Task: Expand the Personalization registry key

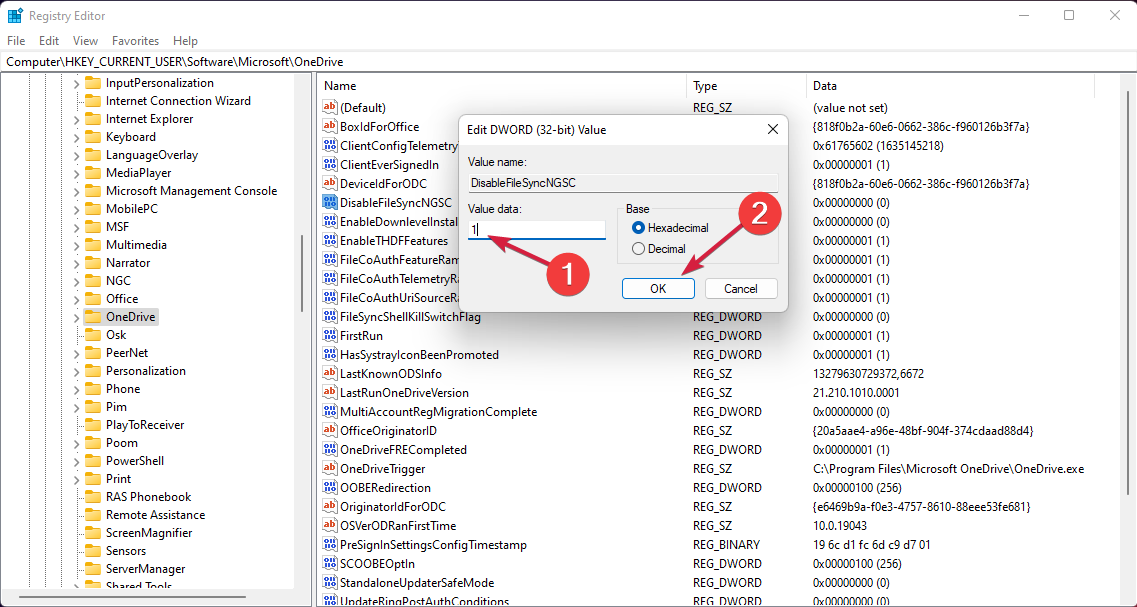Action: pyautogui.click(x=76, y=371)
